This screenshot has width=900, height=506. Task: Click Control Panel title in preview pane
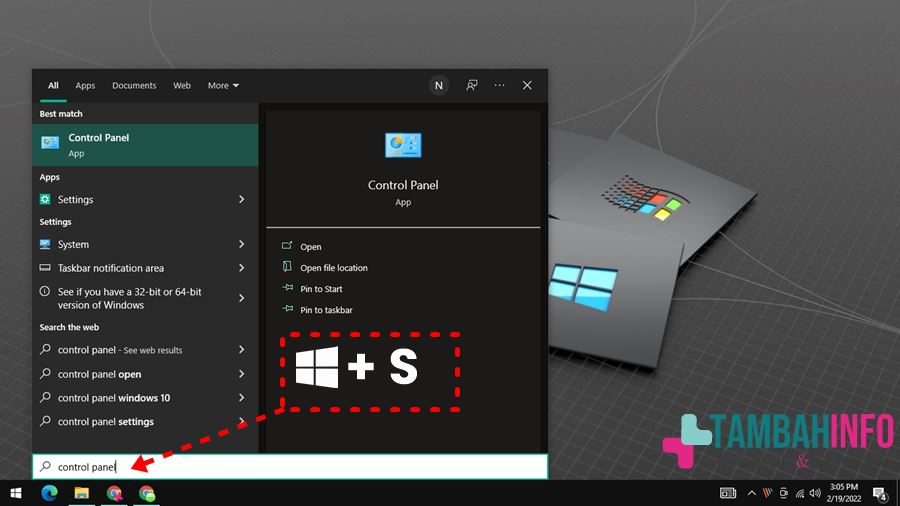point(403,185)
